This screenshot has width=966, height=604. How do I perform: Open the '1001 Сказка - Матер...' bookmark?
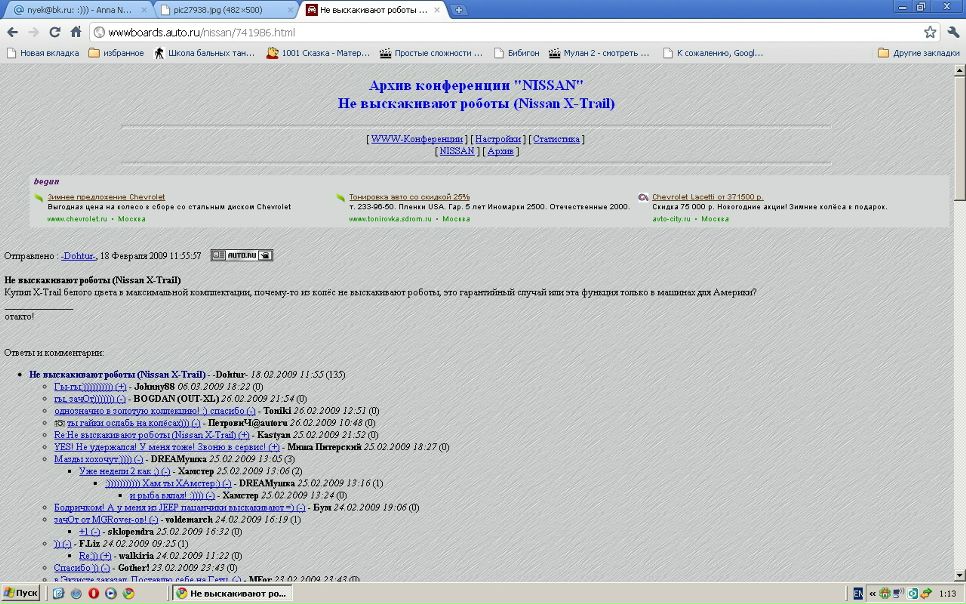click(x=318, y=53)
